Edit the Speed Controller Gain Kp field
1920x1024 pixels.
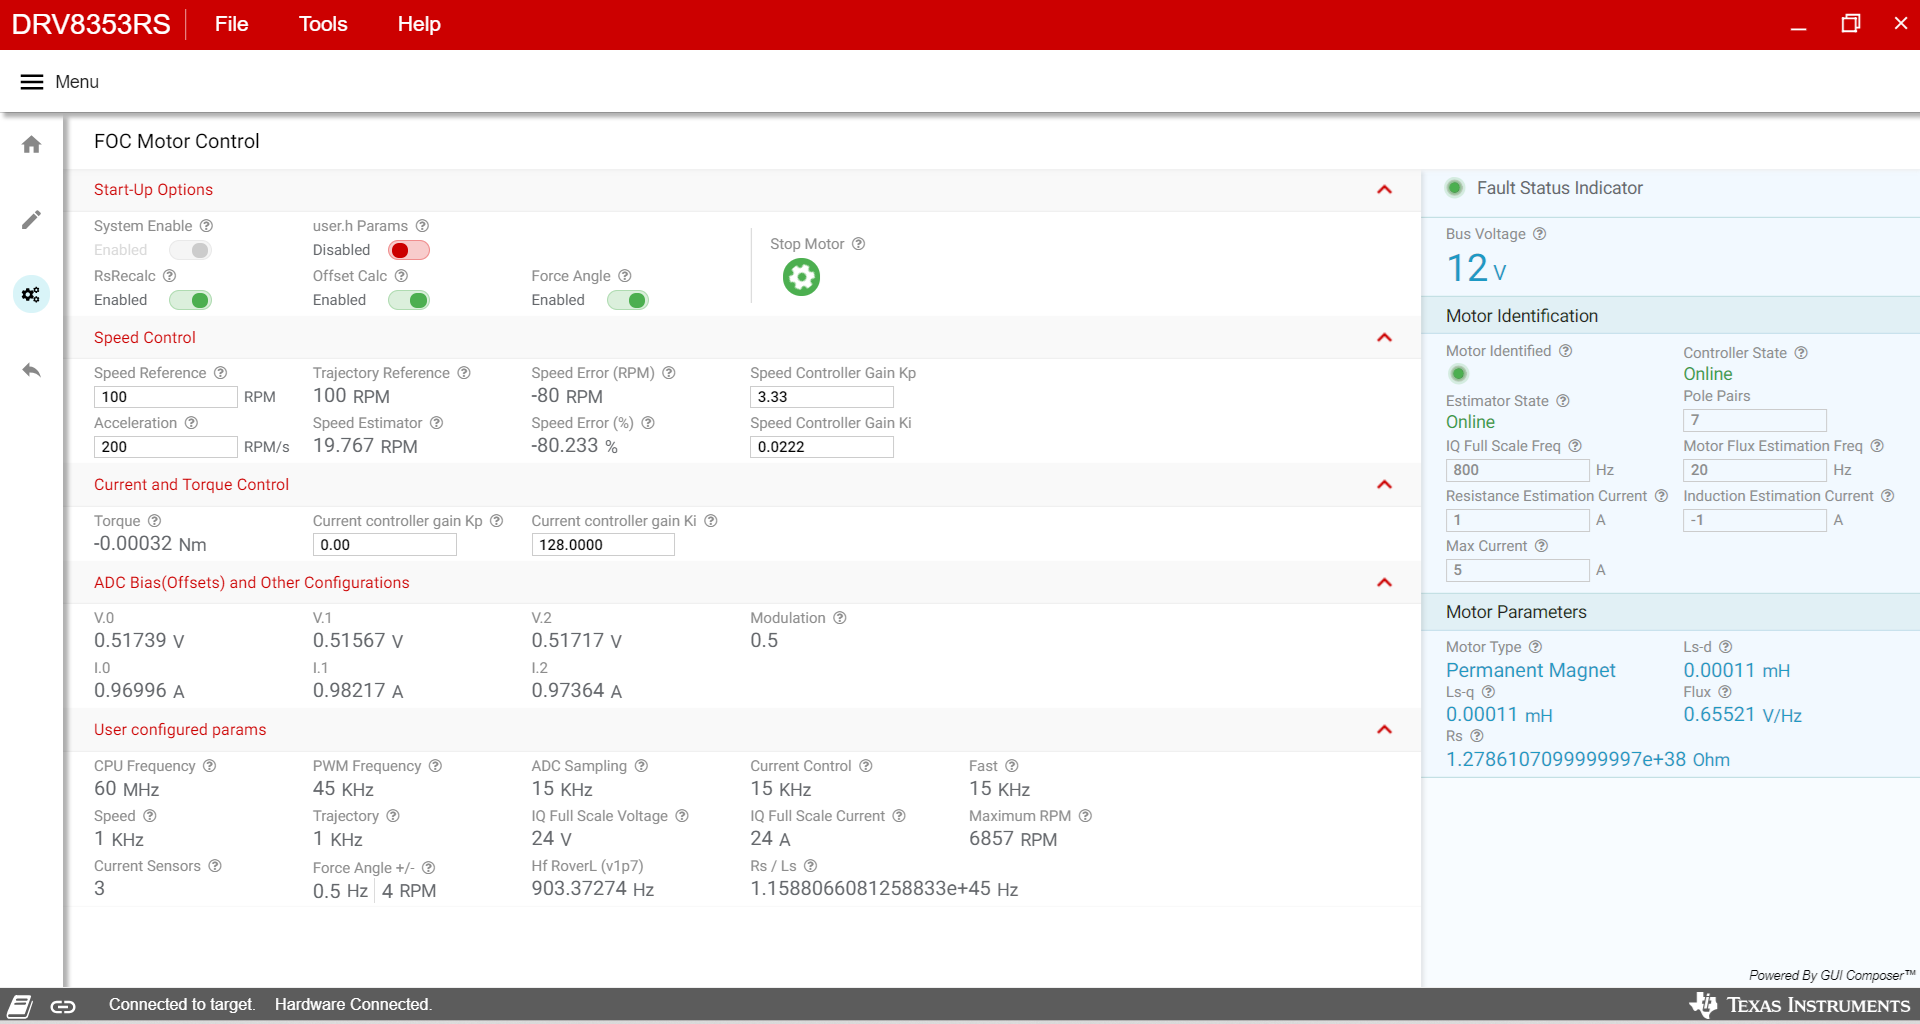coord(822,397)
